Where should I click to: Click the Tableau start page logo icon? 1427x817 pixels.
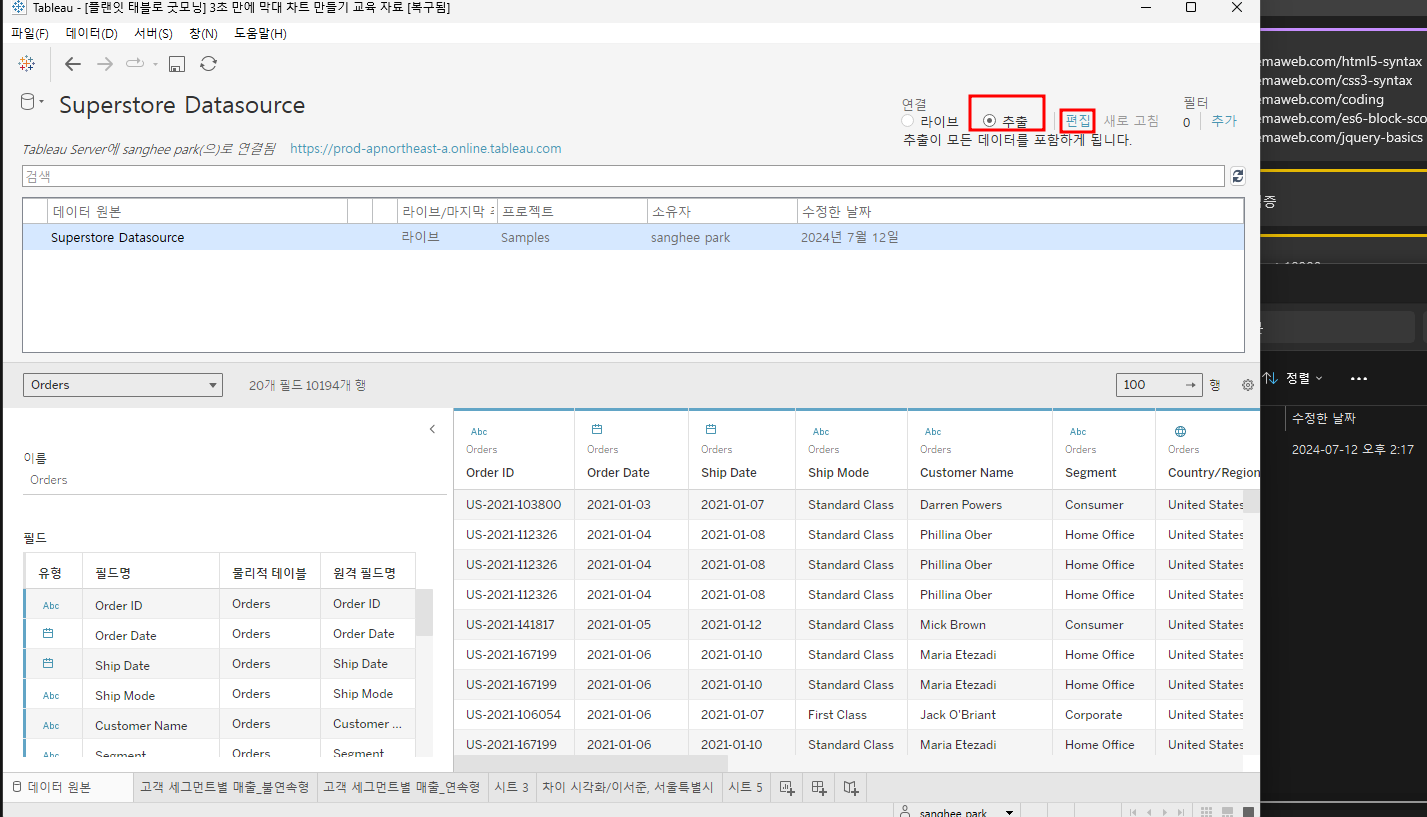(27, 64)
